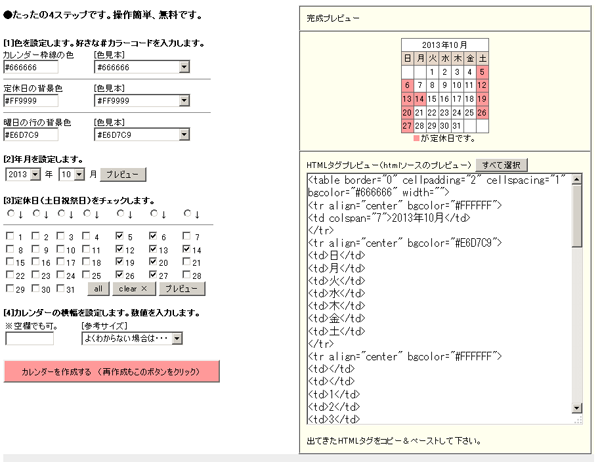Viewport: 600px width, 462px height.
Task: Click the preview button next to month selector
Action: click(x=123, y=175)
